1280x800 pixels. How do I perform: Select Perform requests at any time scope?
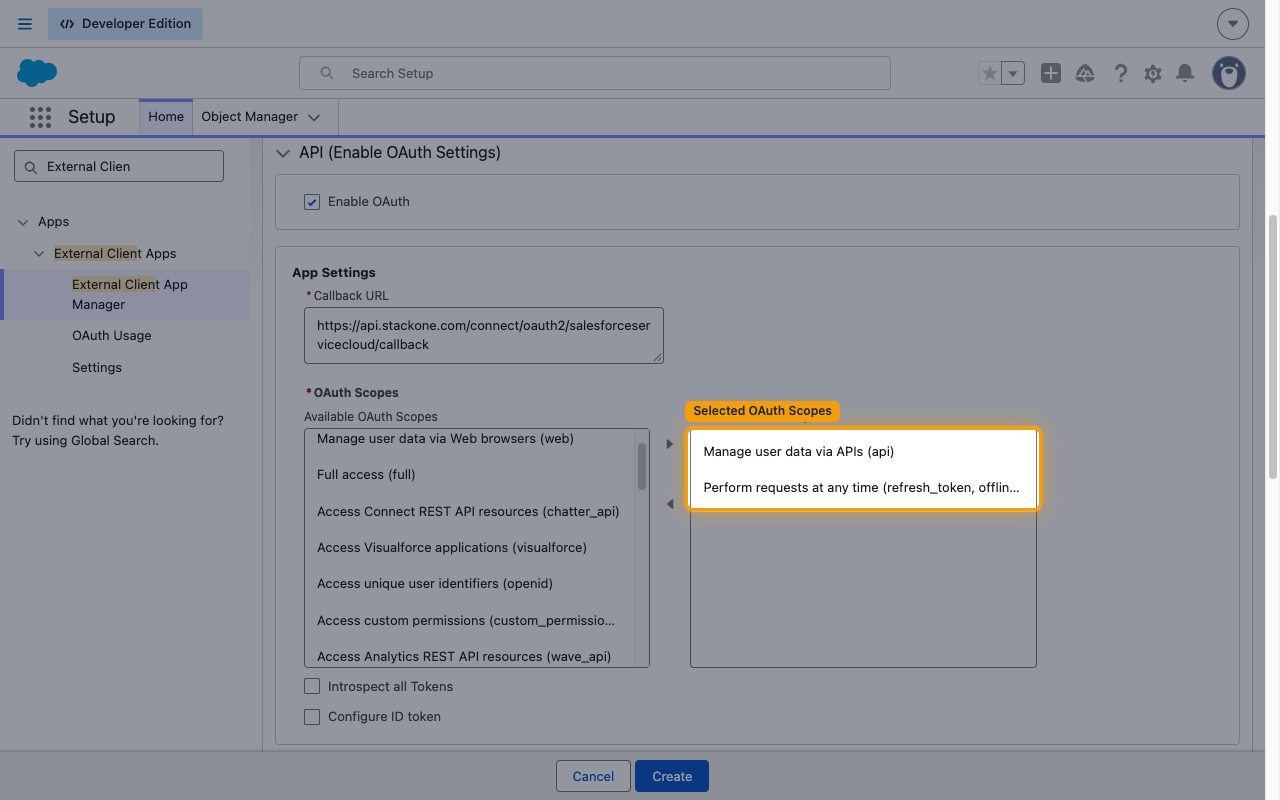[863, 488]
